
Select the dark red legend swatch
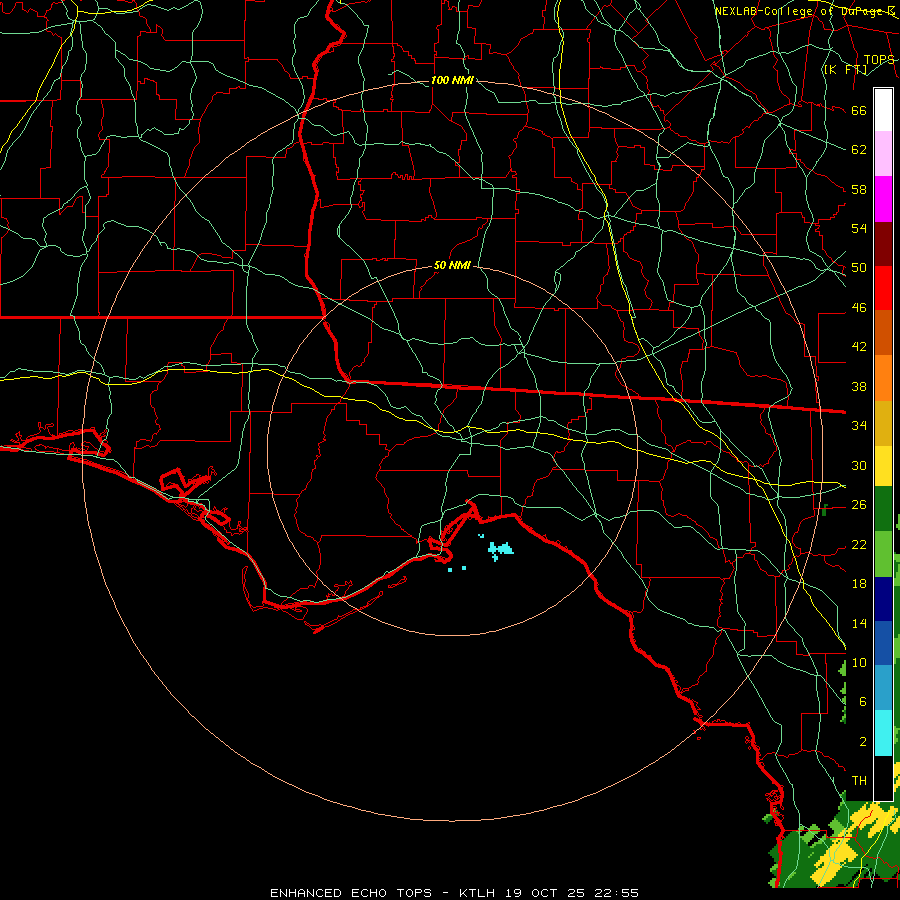[883, 244]
